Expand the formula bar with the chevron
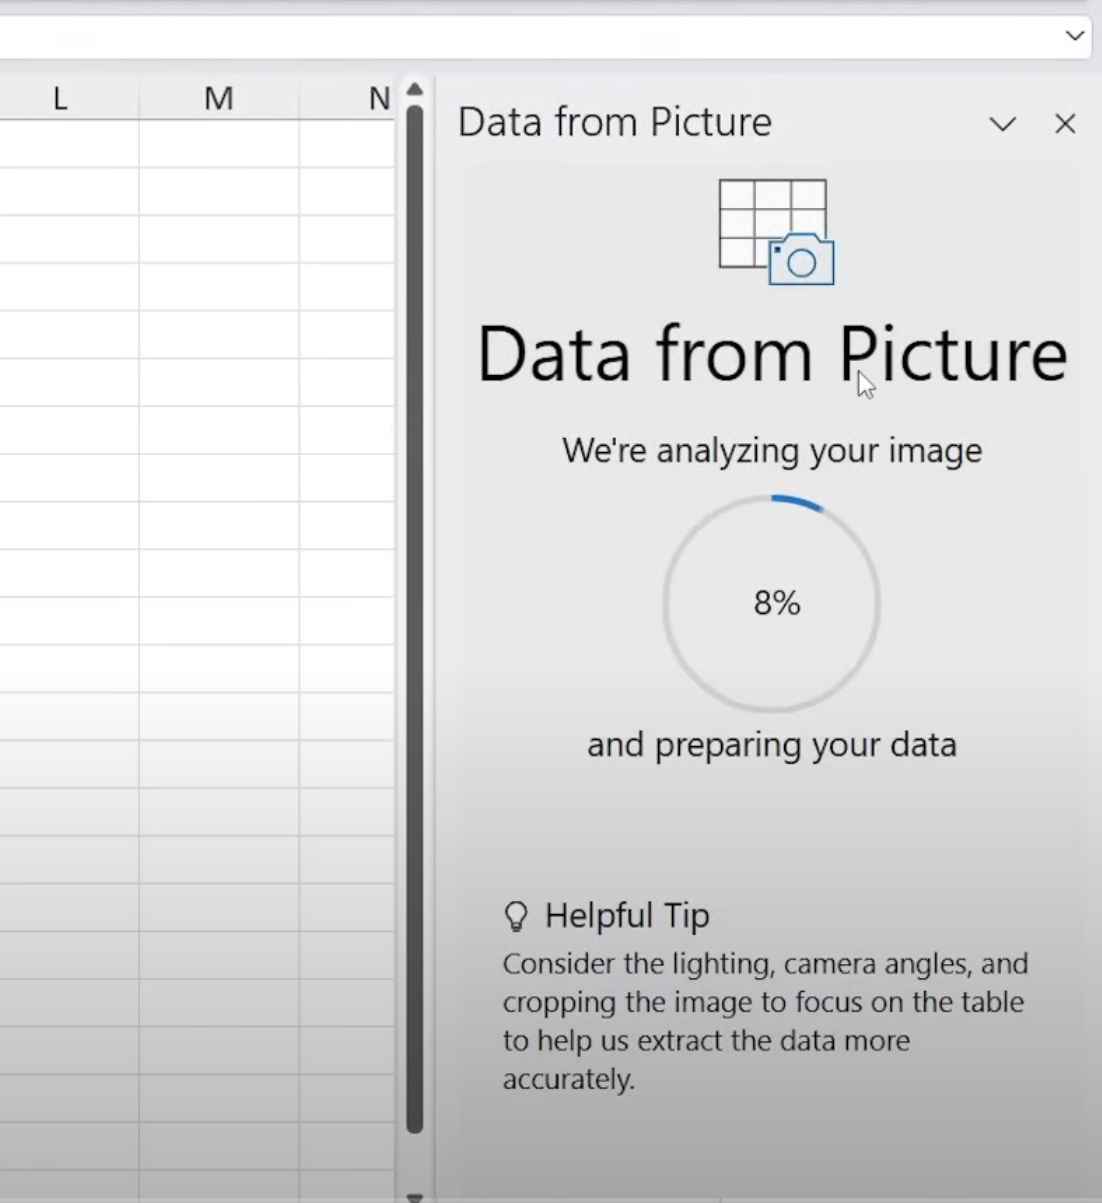Image resolution: width=1102 pixels, height=1203 pixels. pos(1074,36)
